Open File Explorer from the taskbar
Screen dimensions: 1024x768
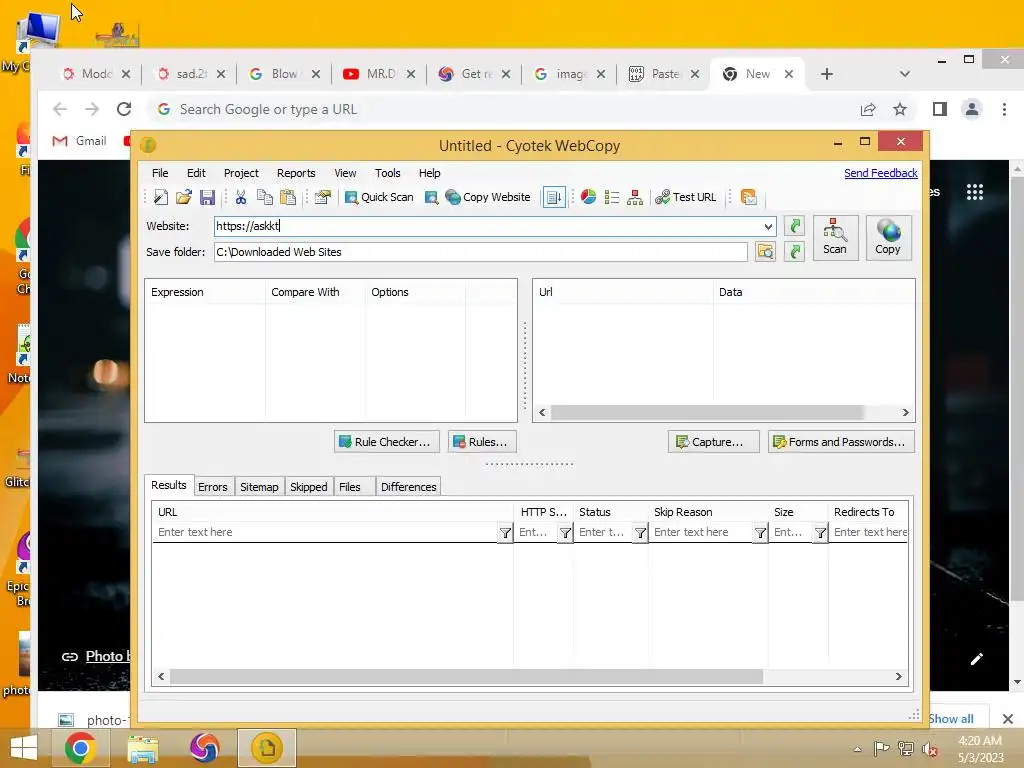coord(142,748)
